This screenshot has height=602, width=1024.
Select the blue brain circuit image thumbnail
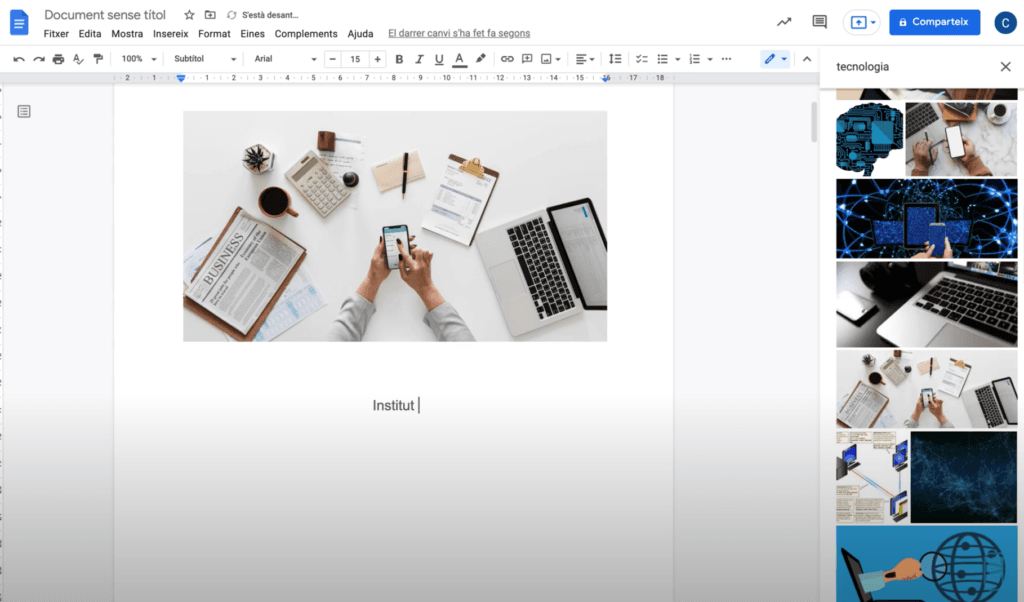(868, 139)
